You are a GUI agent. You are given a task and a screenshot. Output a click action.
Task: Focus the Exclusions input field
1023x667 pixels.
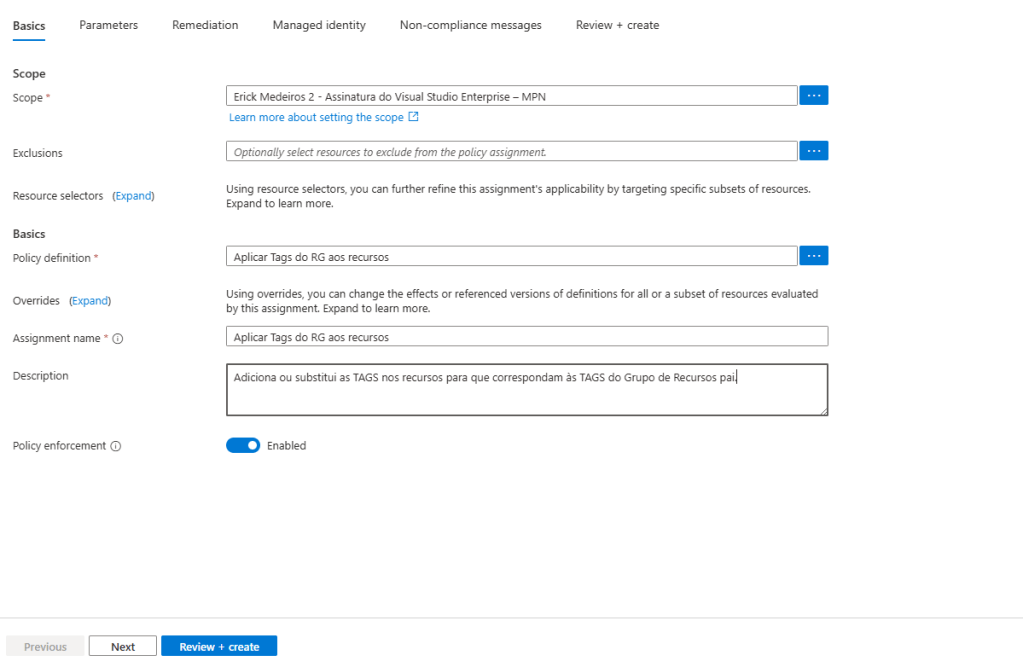[511, 152]
